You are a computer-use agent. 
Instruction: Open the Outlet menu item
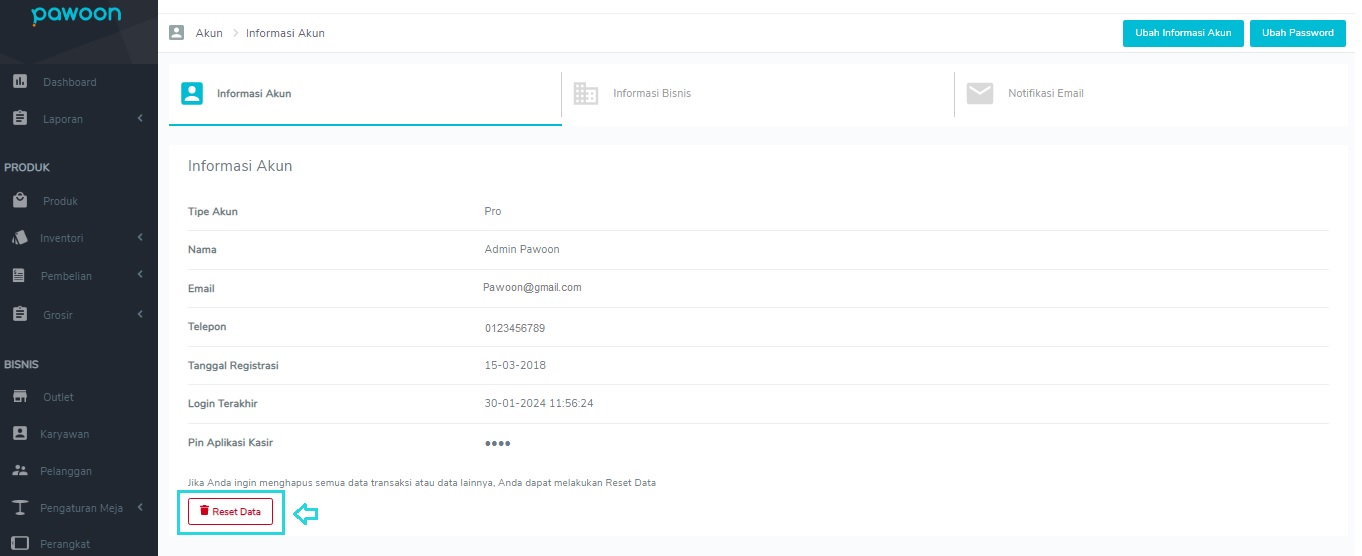click(58, 397)
